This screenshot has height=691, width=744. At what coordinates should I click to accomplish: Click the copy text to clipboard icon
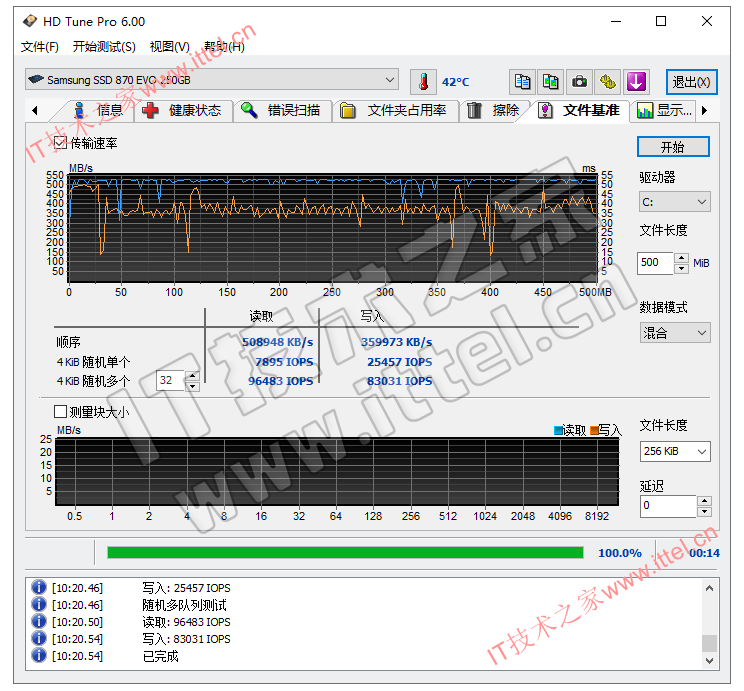521,81
